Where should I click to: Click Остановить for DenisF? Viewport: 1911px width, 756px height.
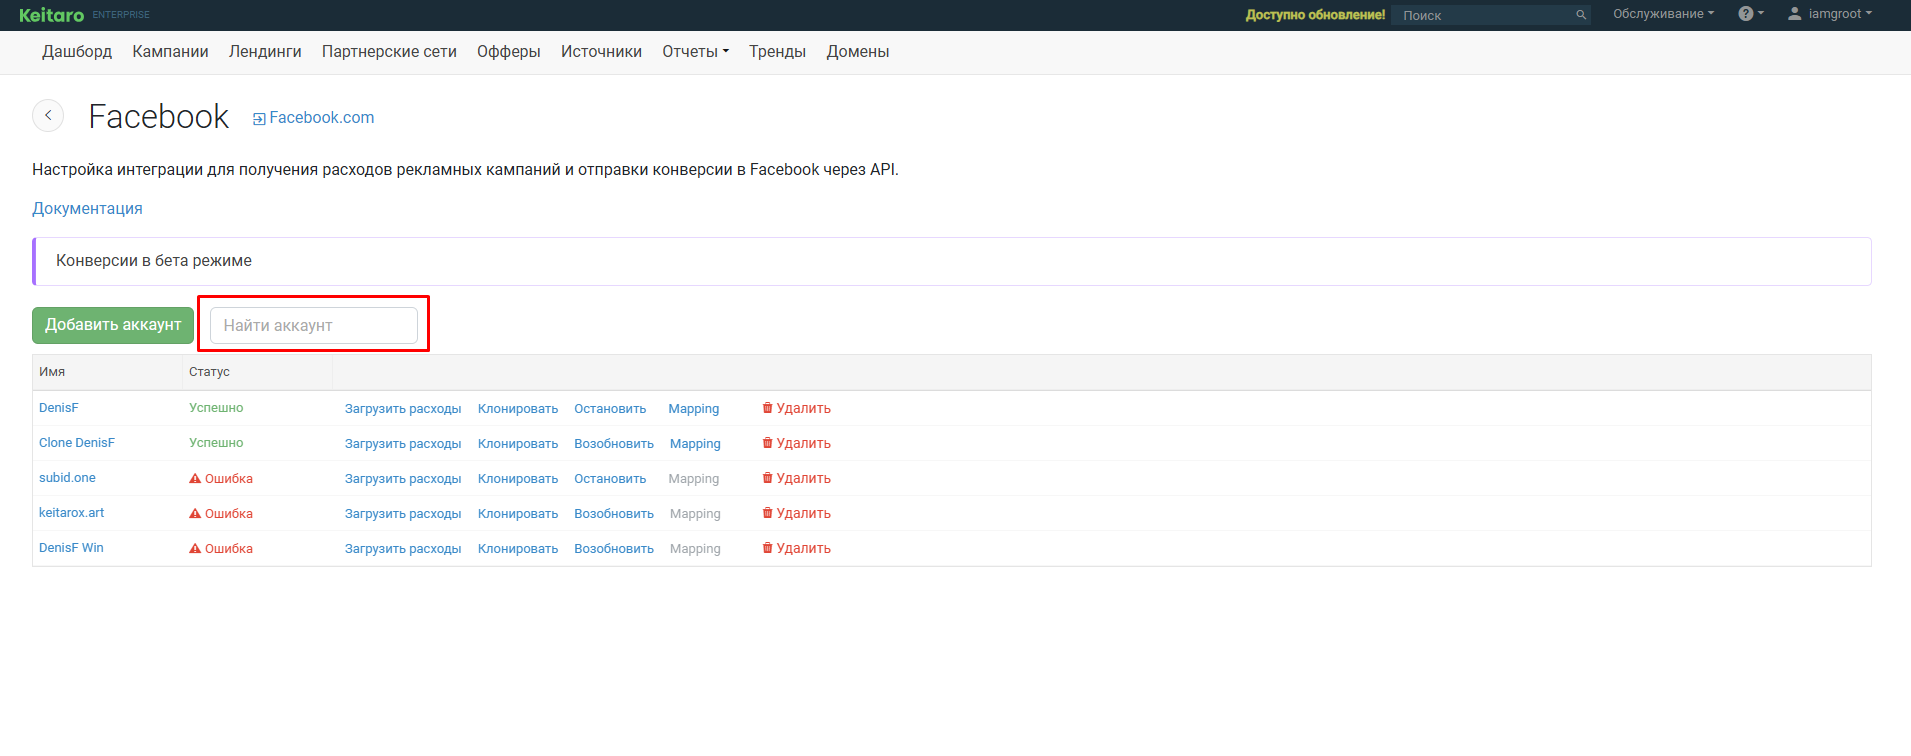point(610,409)
